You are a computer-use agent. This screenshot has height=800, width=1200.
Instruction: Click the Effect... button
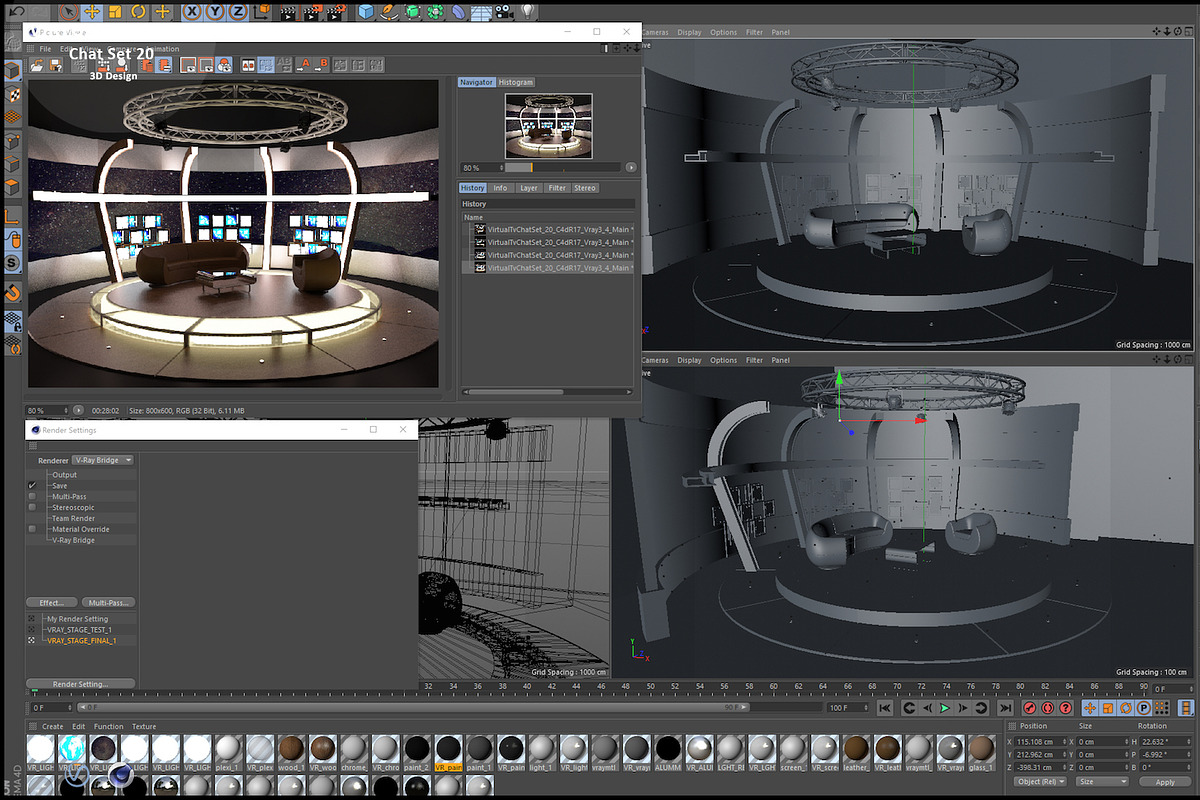(x=52, y=603)
